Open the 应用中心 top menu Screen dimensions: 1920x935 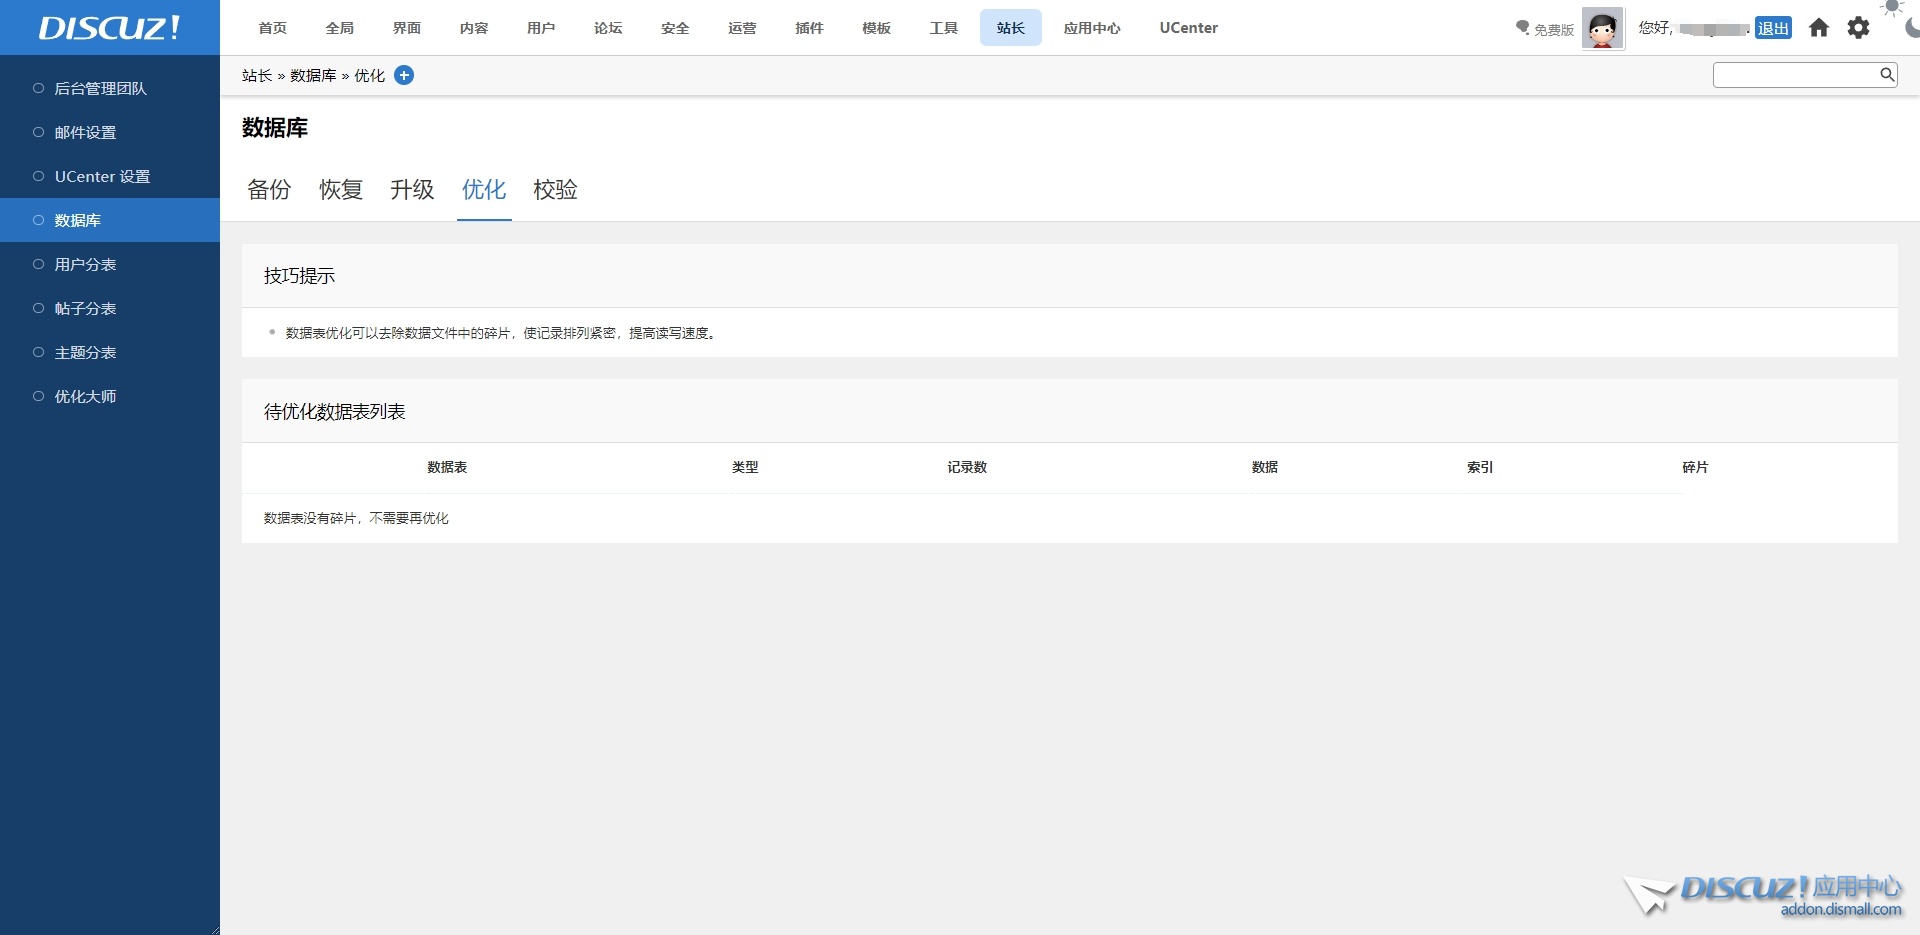[x=1092, y=28]
